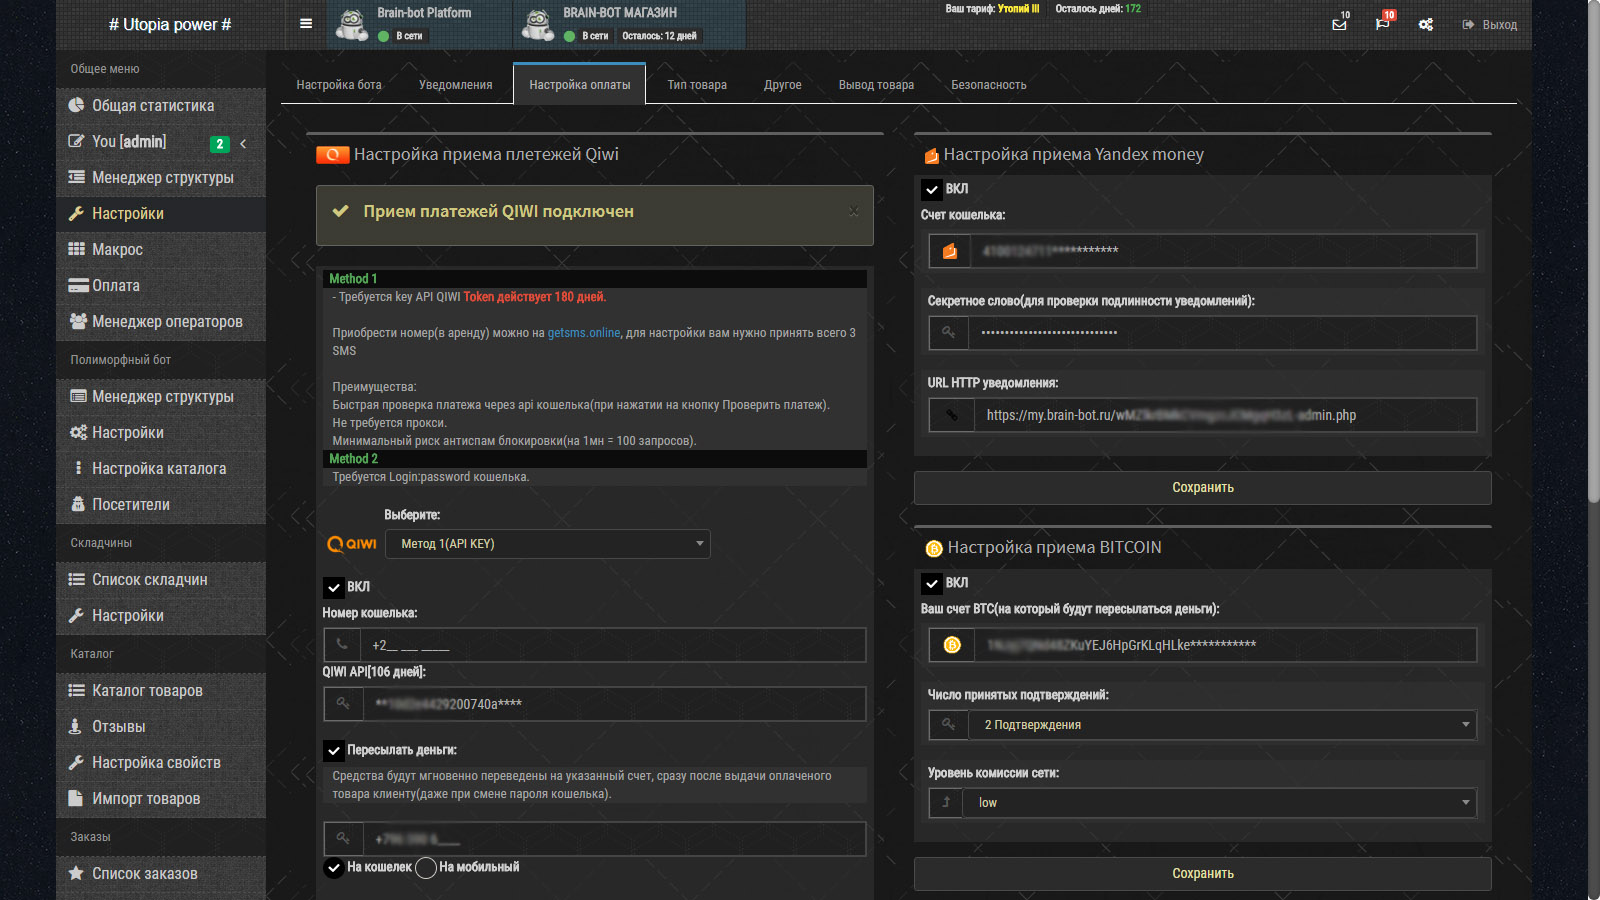Open Настройка свойств in sidebar
Screen dimensions: 1600x900
161,762
